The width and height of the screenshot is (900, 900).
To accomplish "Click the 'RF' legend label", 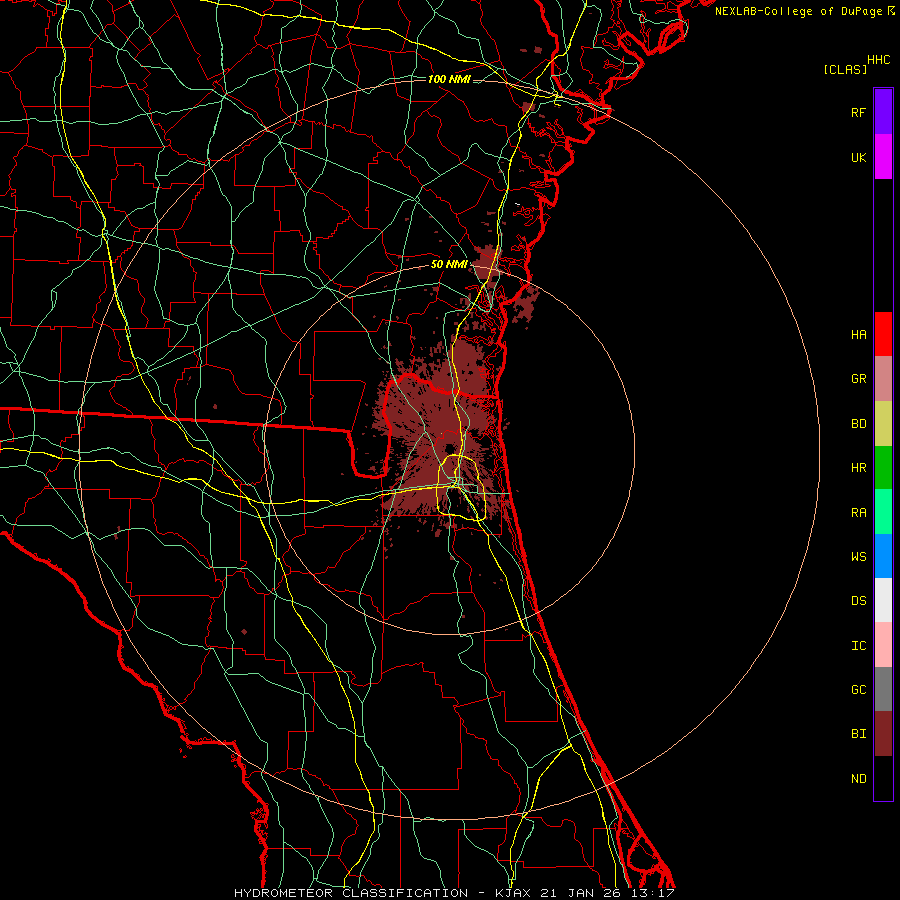I will [x=858, y=112].
